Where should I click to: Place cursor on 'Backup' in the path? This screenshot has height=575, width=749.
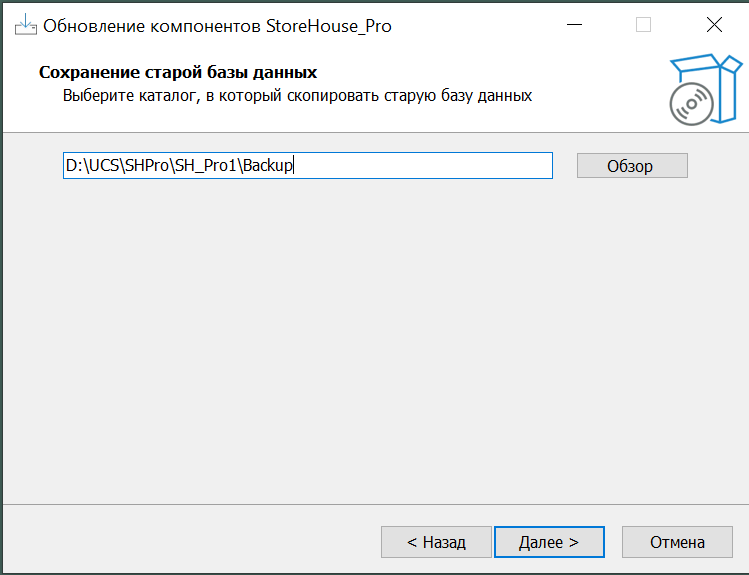pos(269,166)
